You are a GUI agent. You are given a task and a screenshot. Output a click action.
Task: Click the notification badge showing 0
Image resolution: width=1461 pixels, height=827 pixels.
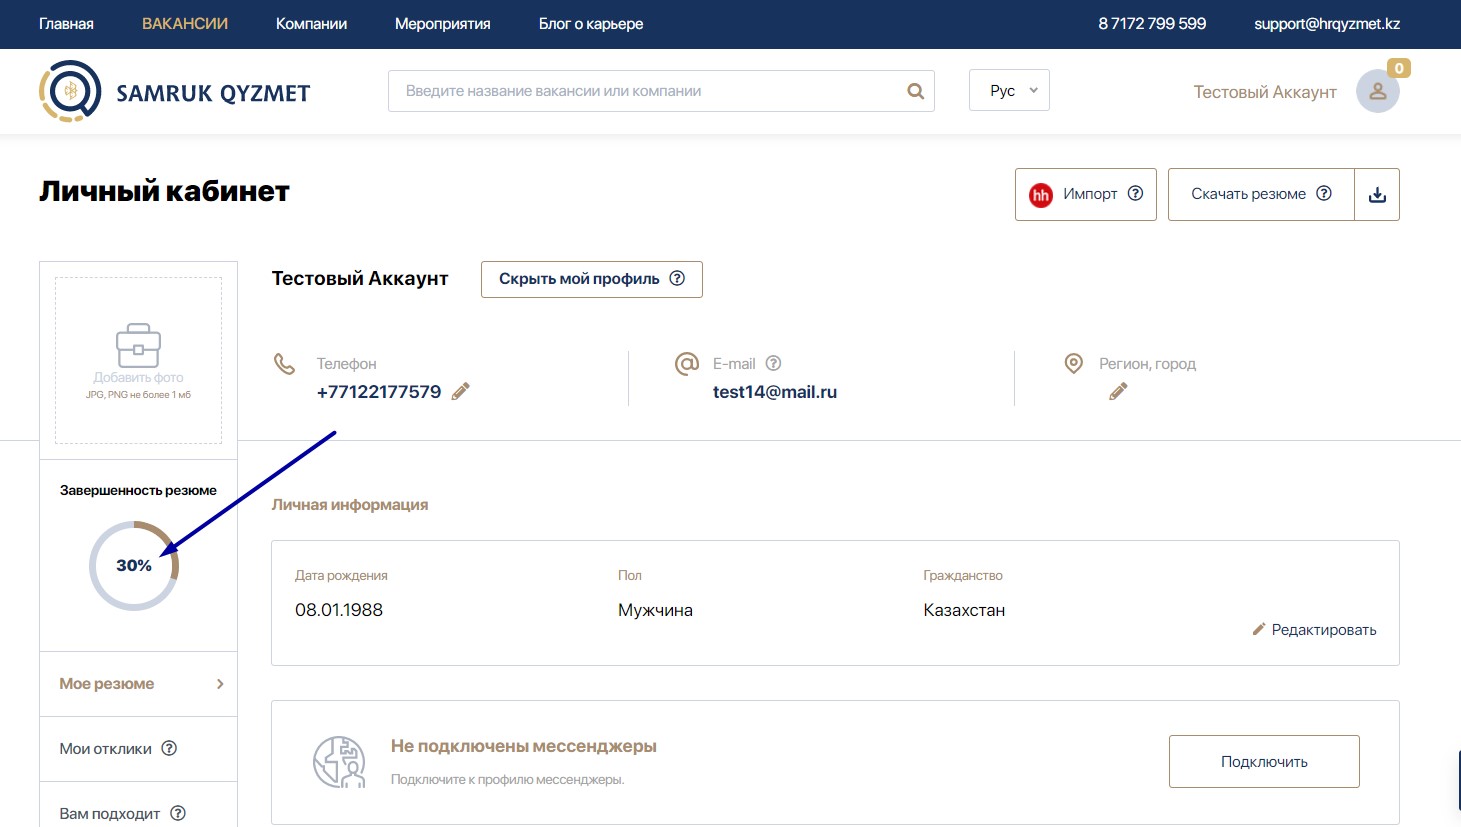[1399, 68]
